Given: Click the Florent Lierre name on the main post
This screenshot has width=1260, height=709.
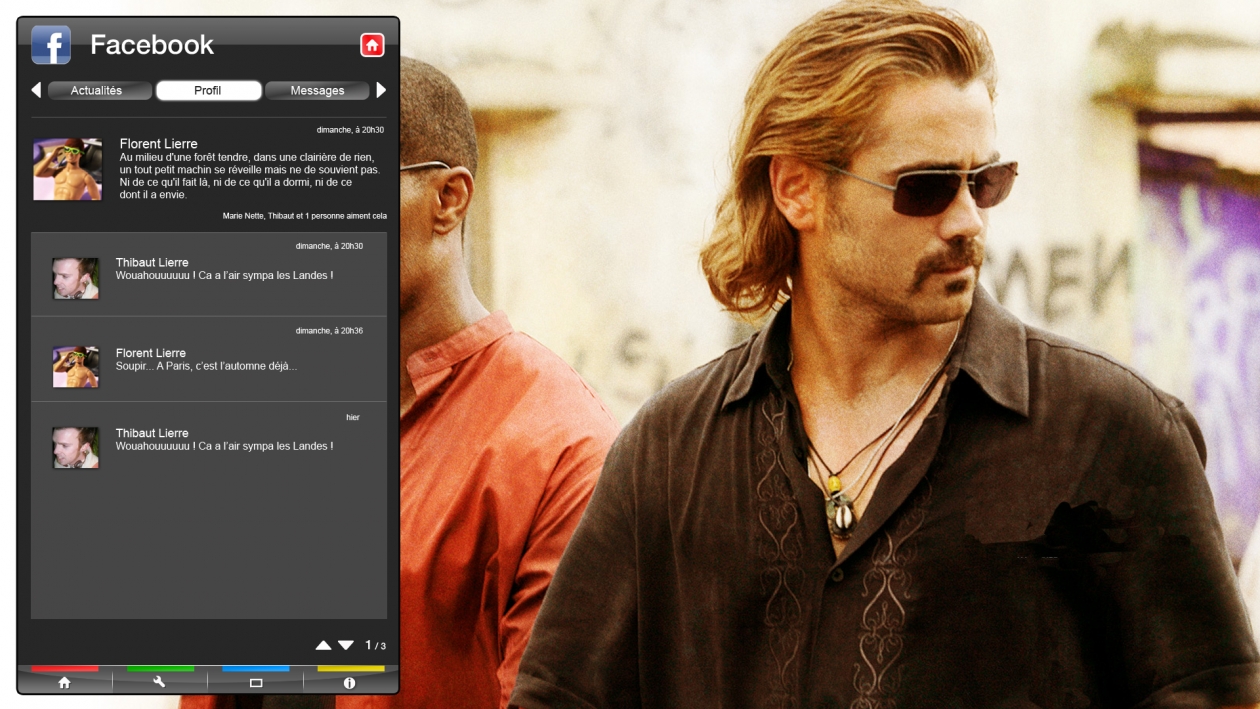Looking at the screenshot, I should click(x=158, y=144).
